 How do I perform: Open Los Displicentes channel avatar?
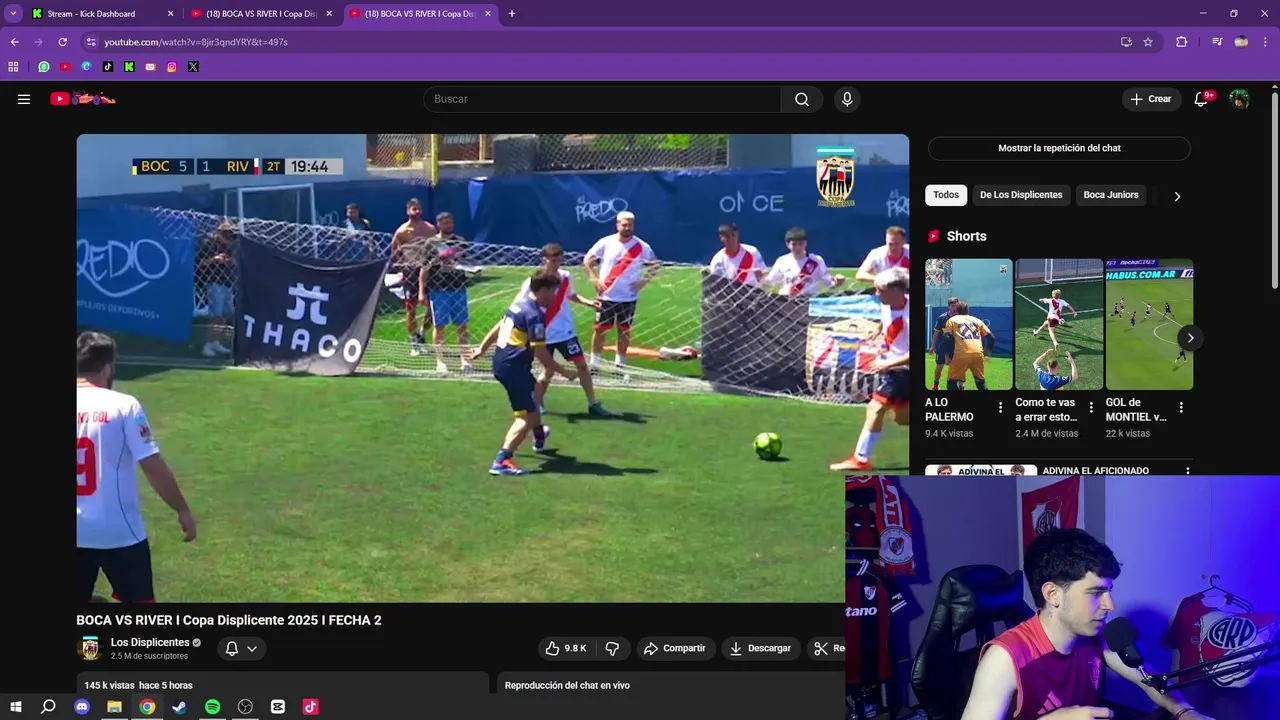click(91, 648)
